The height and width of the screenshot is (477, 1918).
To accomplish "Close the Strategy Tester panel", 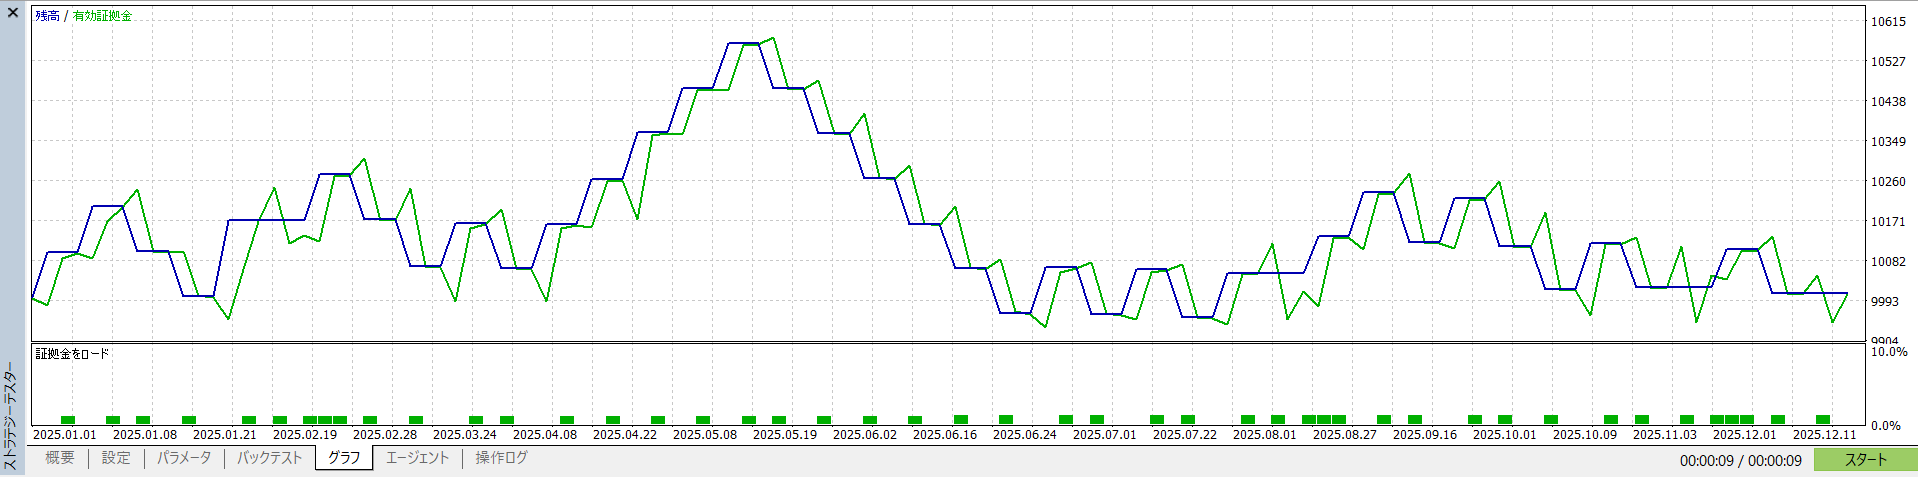I will (x=13, y=13).
